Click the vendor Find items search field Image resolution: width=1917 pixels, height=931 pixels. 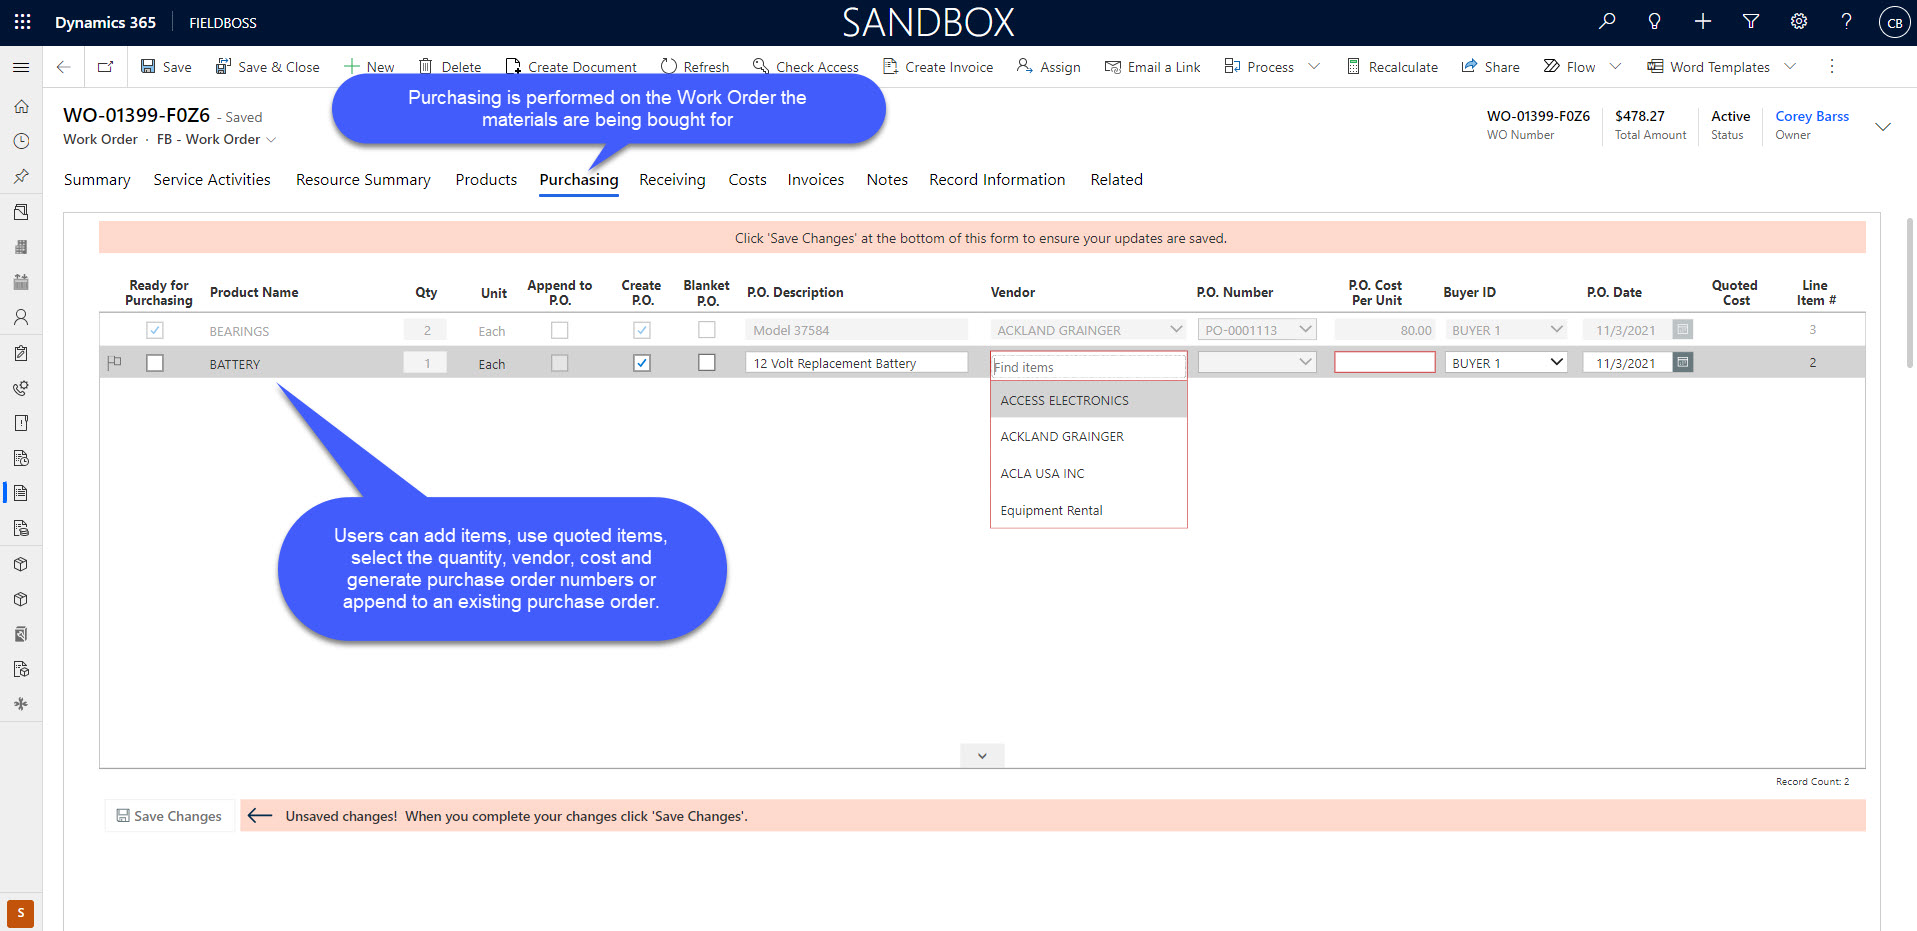click(x=1088, y=367)
